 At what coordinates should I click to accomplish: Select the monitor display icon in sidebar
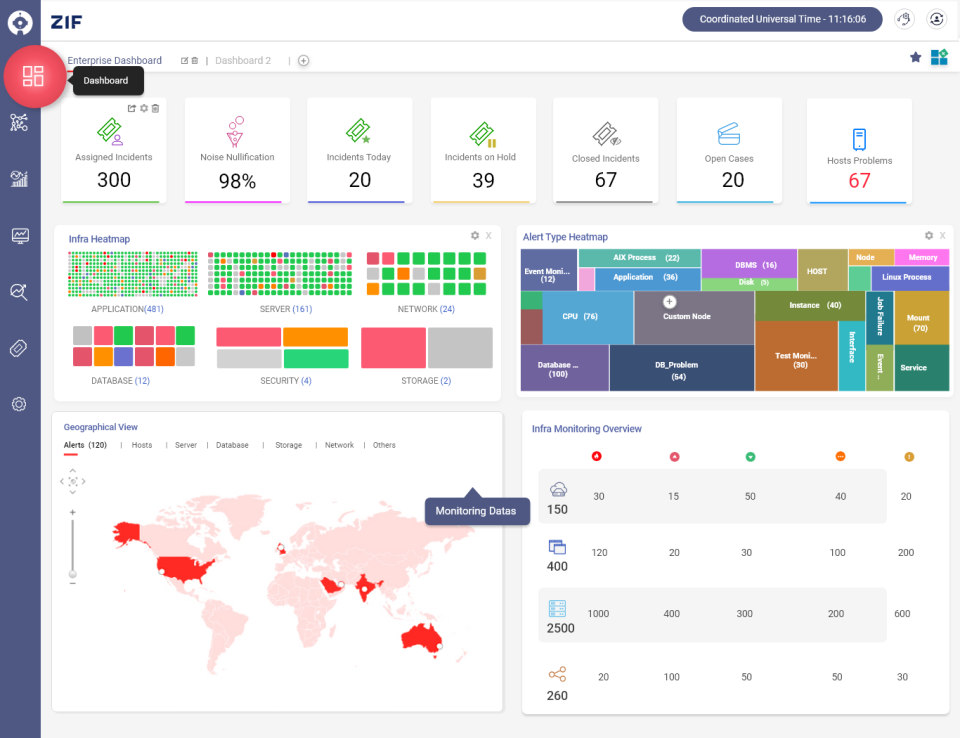19,236
